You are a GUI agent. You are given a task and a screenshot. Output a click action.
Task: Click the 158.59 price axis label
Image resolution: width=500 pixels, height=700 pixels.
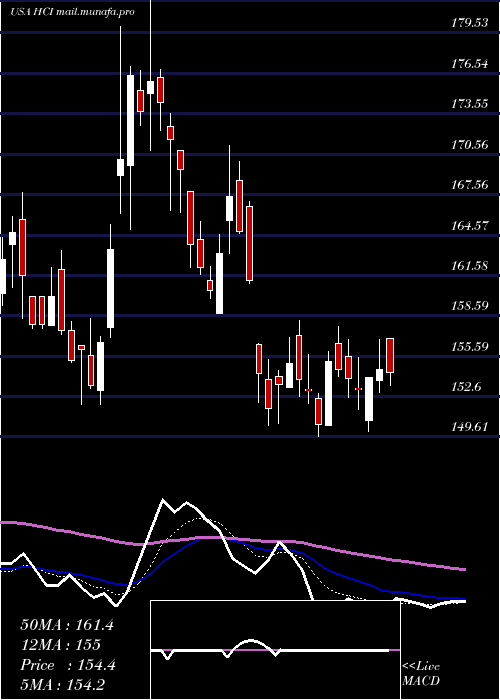469,306
